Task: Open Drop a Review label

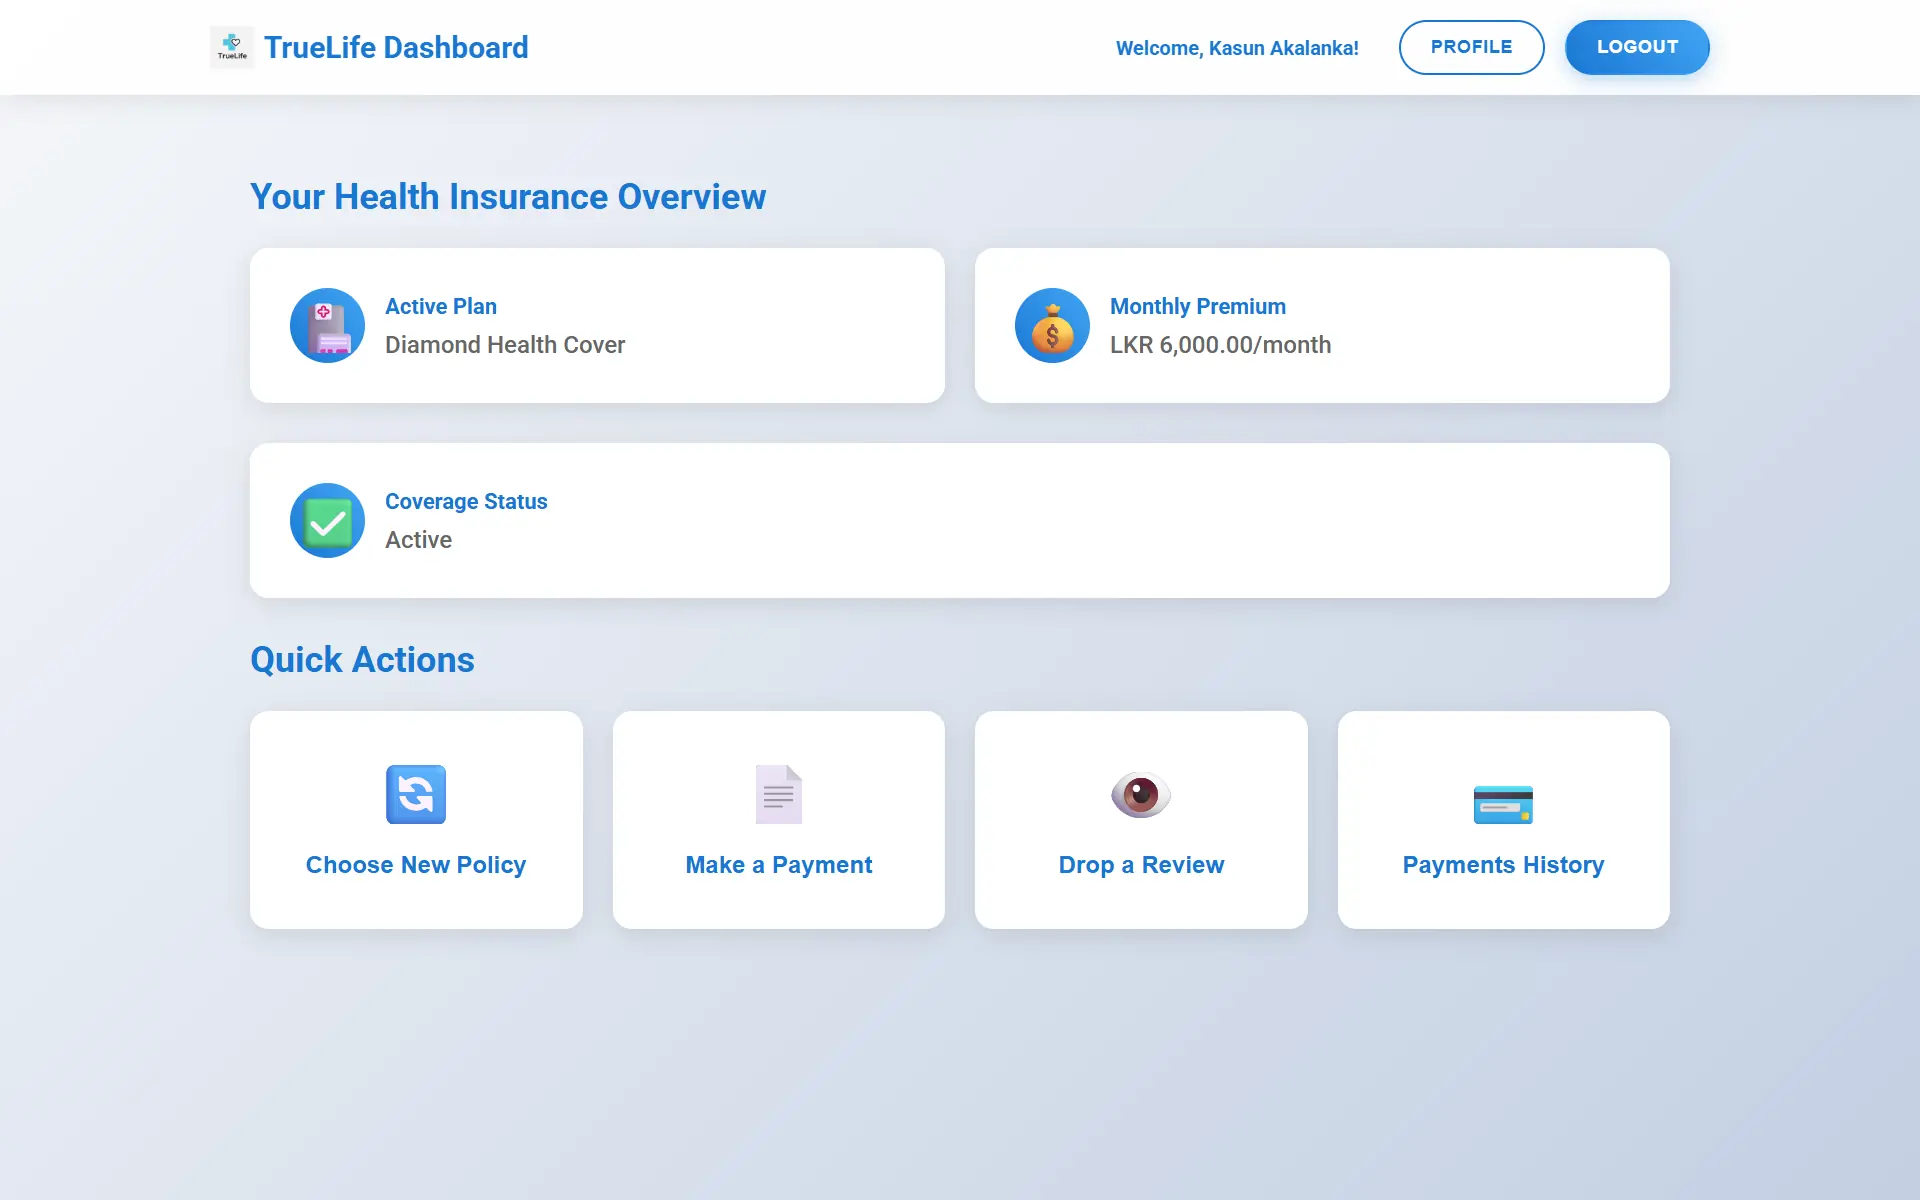Action: click(1141, 865)
